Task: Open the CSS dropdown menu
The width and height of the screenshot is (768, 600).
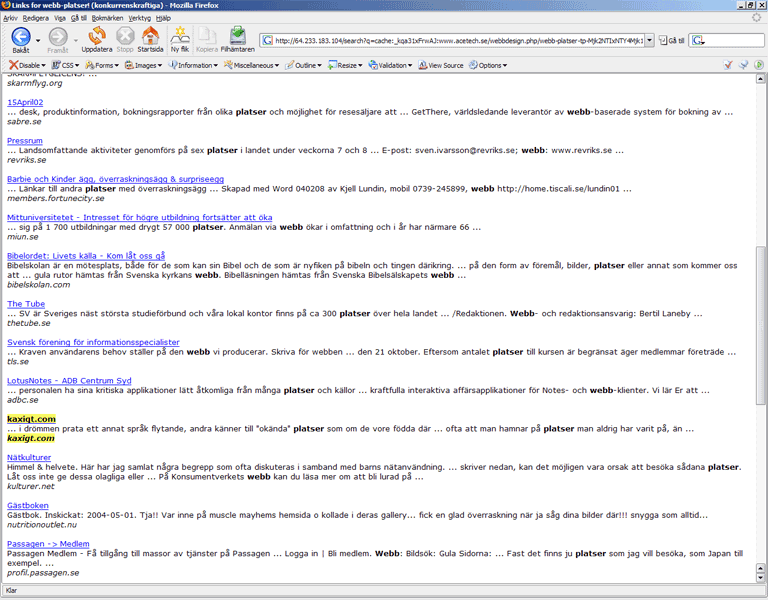Action: pos(66,65)
